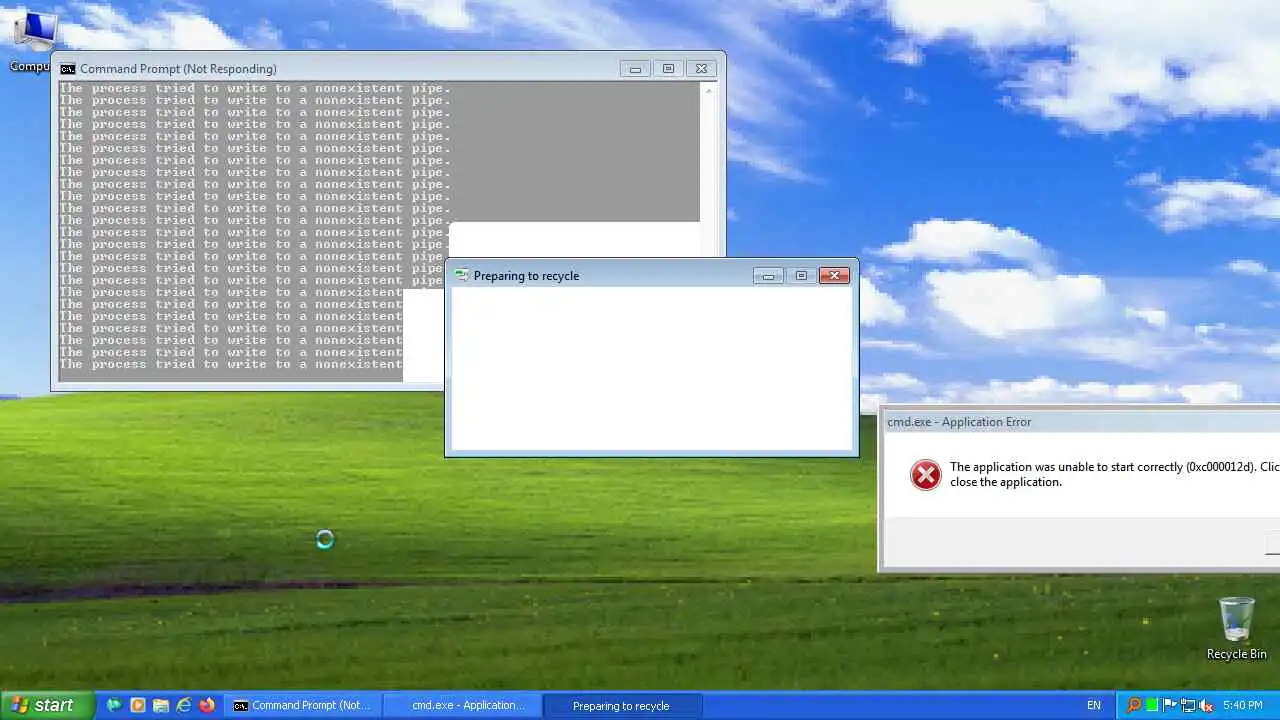Click the green square tray icon
Viewport: 1280px width, 720px height.
(x=1152, y=705)
